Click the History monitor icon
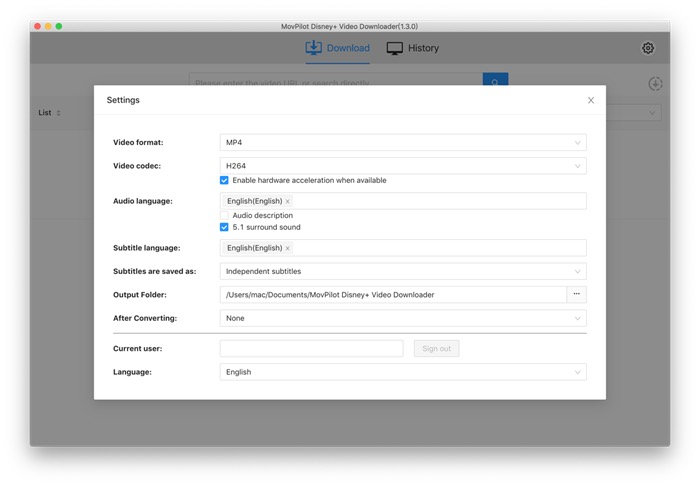Image resolution: width=700 pixels, height=486 pixels. click(395, 48)
